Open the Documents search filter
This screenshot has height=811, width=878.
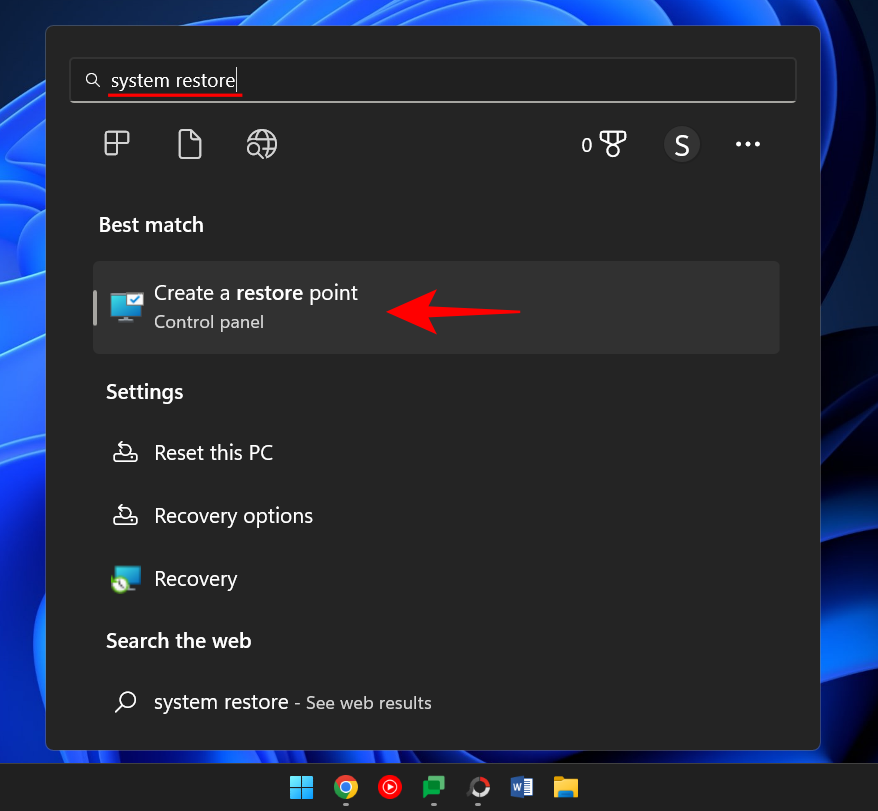(x=189, y=144)
